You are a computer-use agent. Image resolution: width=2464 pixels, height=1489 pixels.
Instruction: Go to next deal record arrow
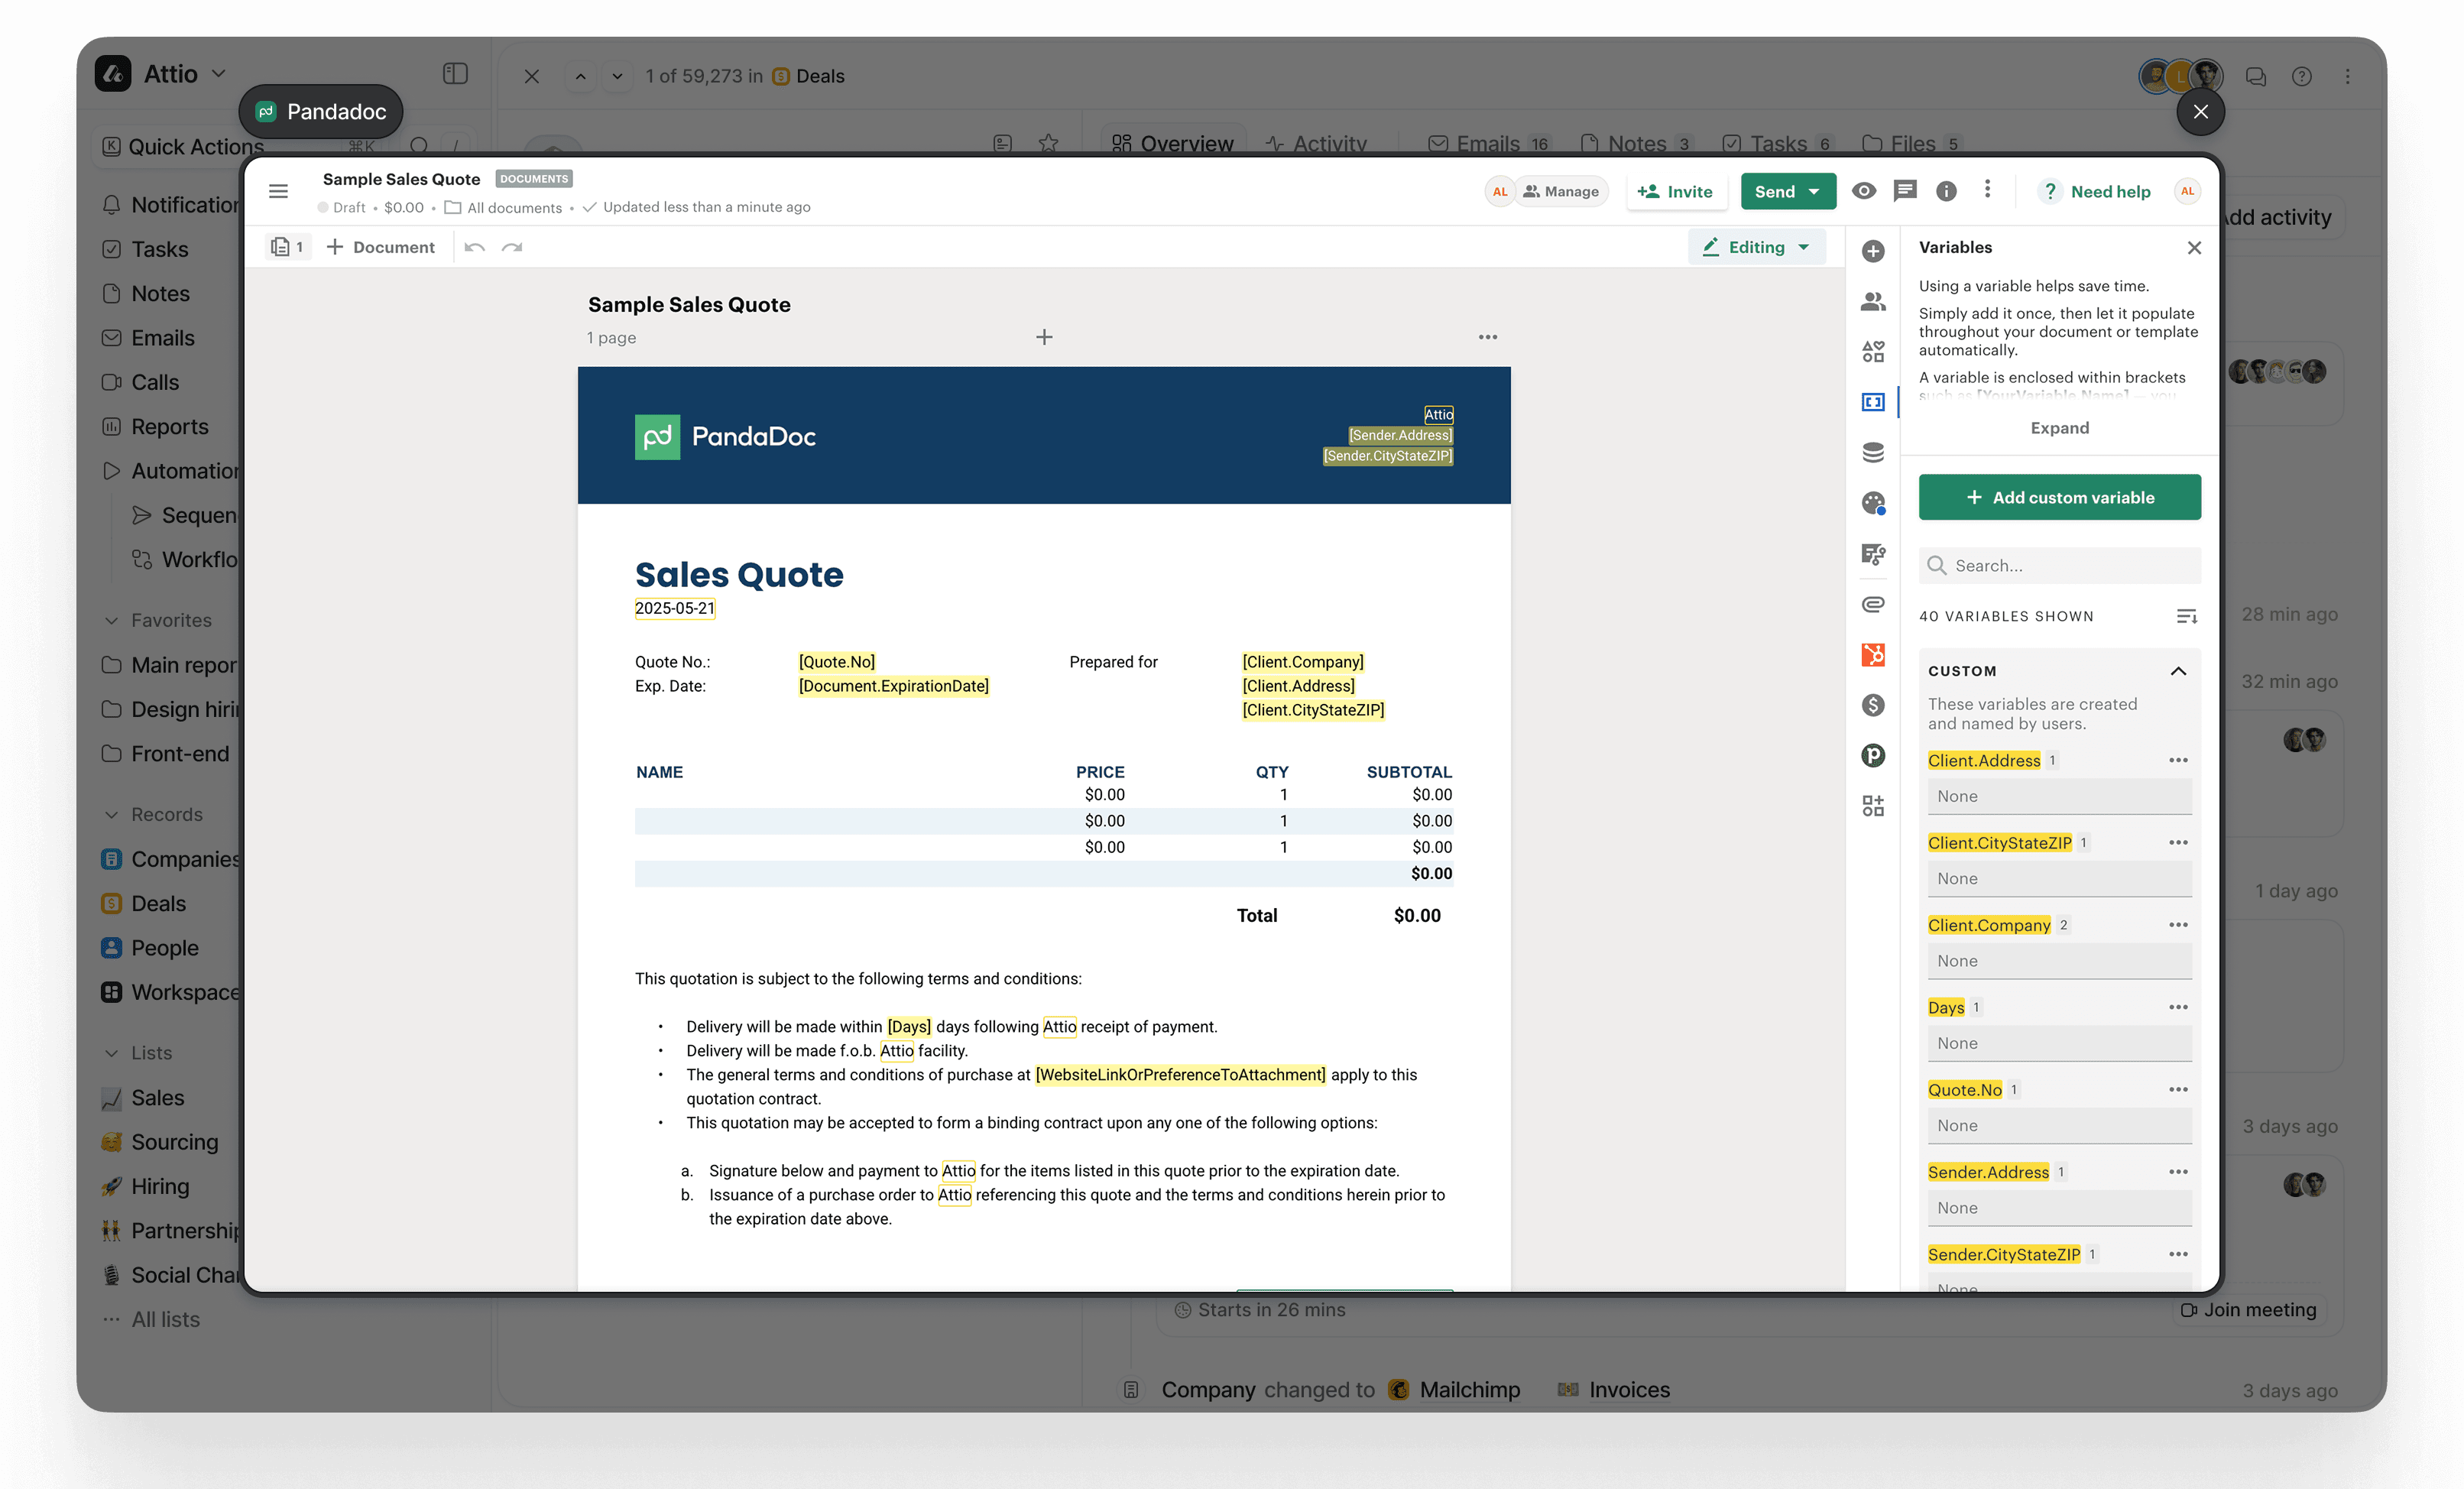pos(617,76)
